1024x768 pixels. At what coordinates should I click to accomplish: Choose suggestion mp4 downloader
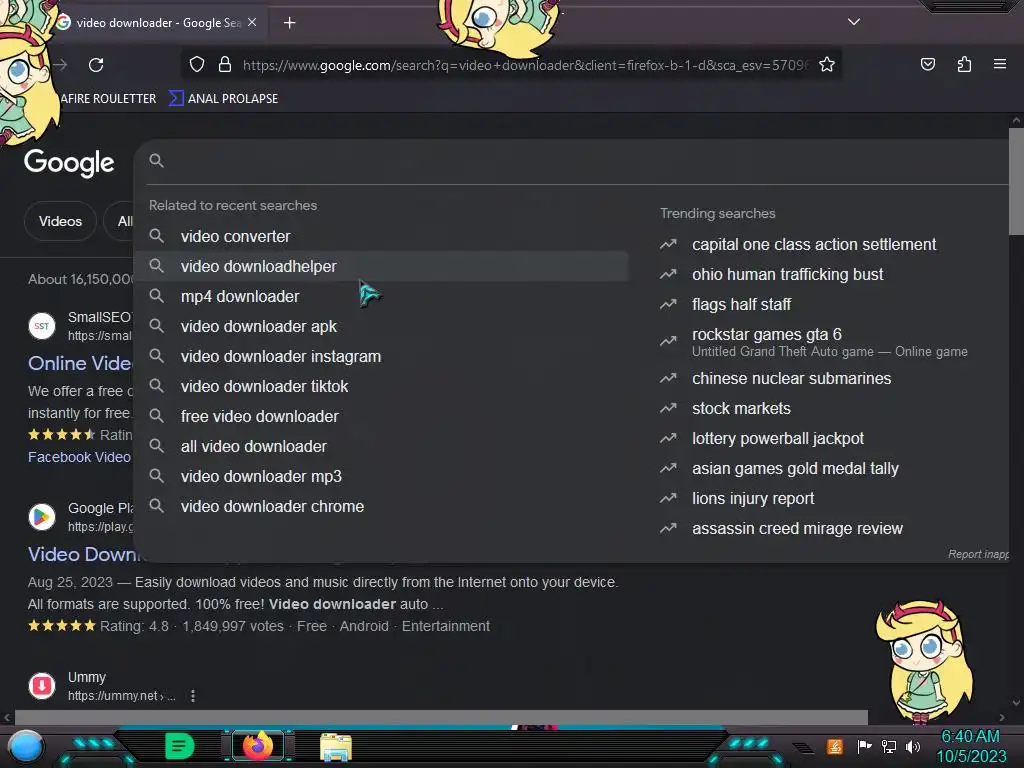[381, 296]
